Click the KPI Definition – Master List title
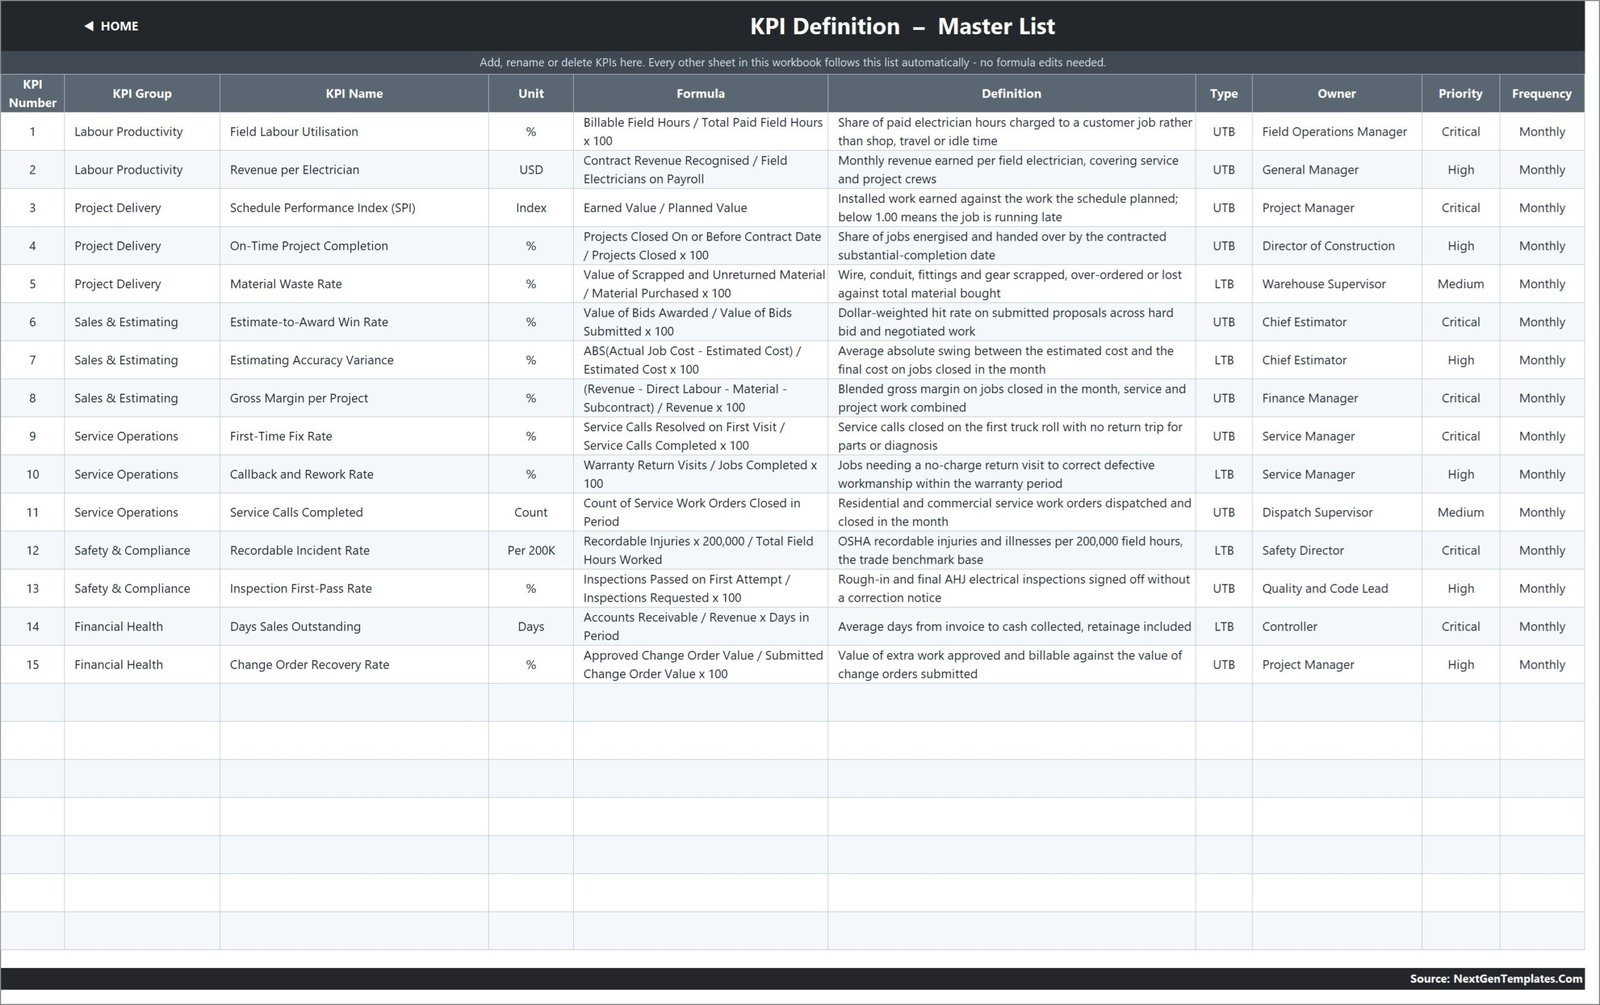This screenshot has height=1005, width=1600. (x=902, y=26)
